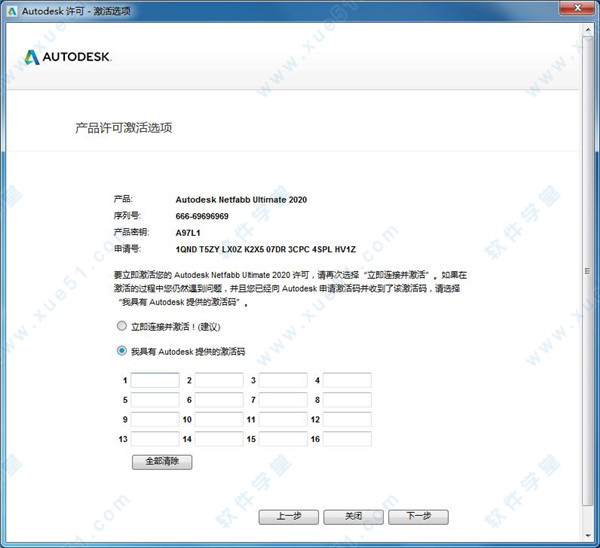Click the vertical scrollbar up arrow

[588, 29]
